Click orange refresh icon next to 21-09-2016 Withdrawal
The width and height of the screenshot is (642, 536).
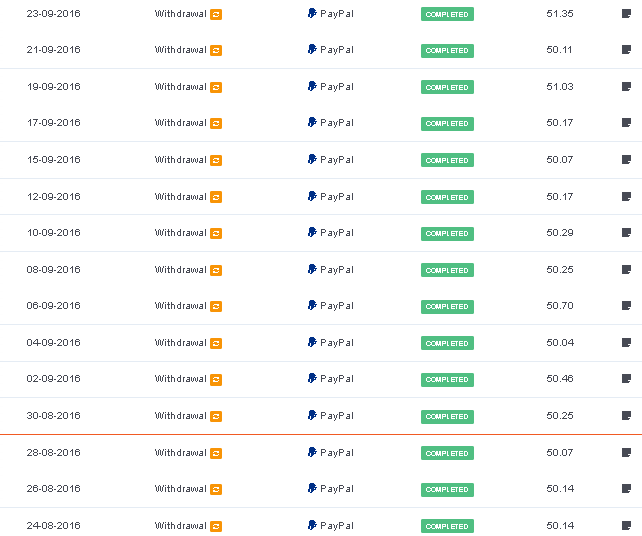[x=216, y=50]
